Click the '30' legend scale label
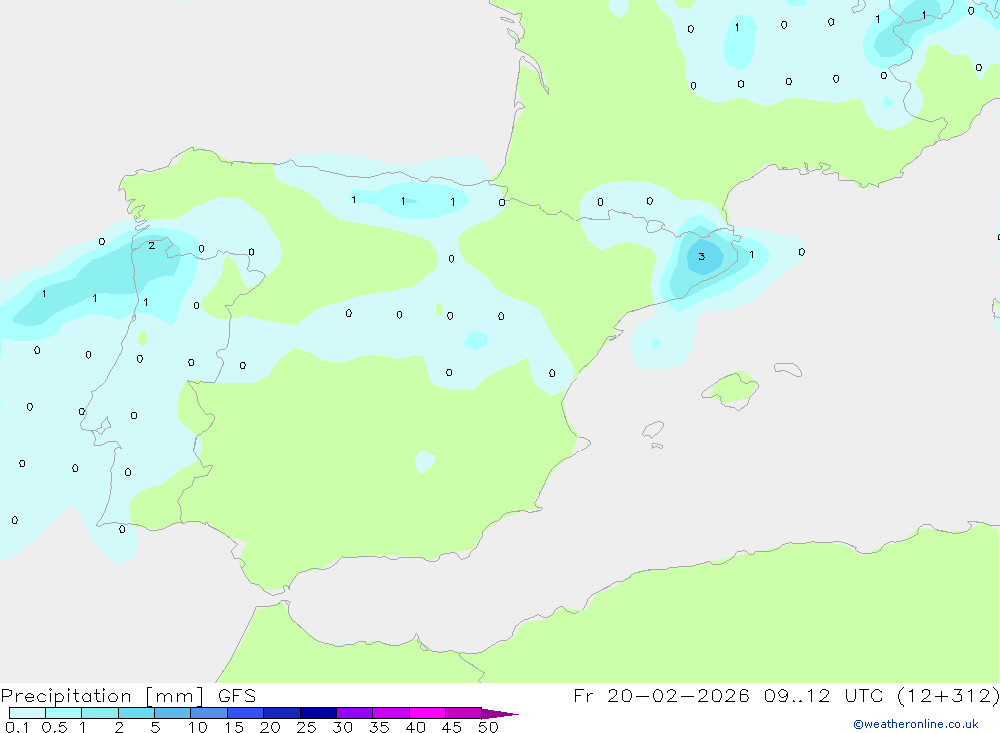This screenshot has width=1000, height=733. [342, 727]
